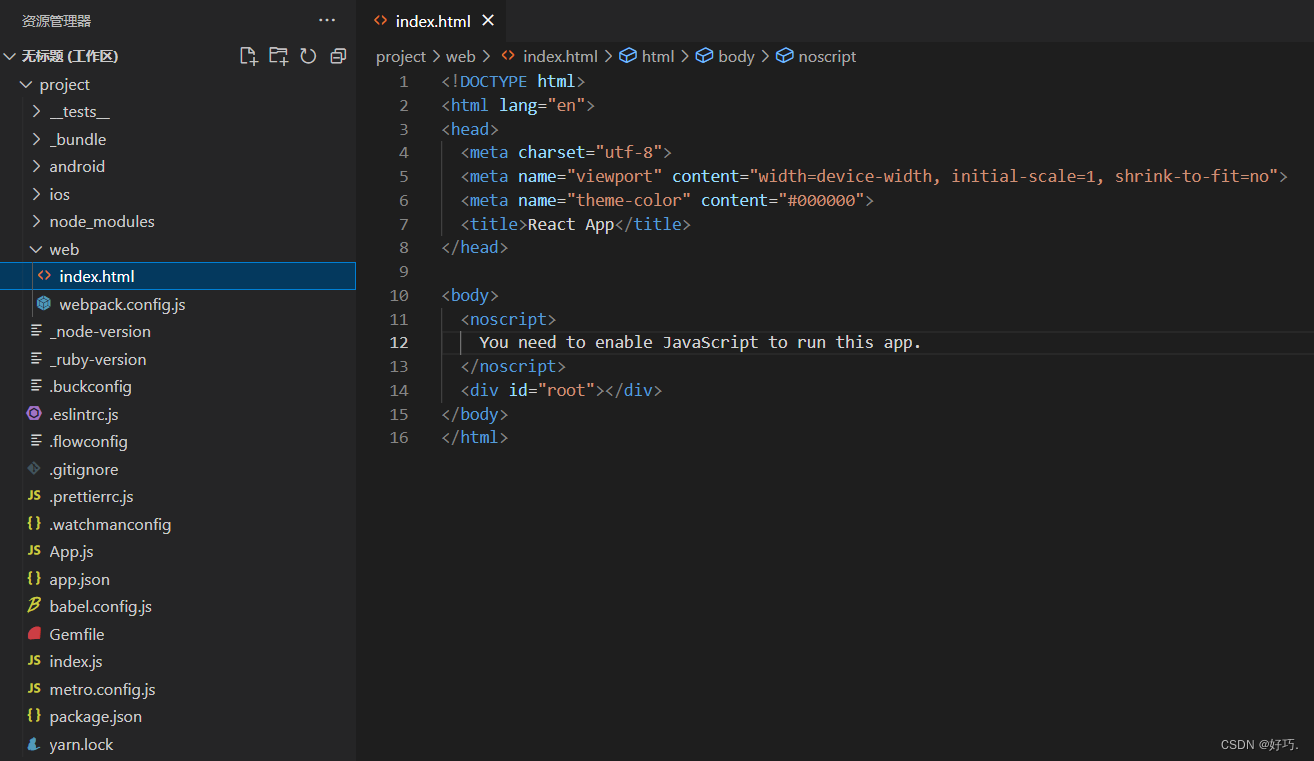Click the web breadcrumb segment
Screen dimensions: 1314x761
click(461, 56)
